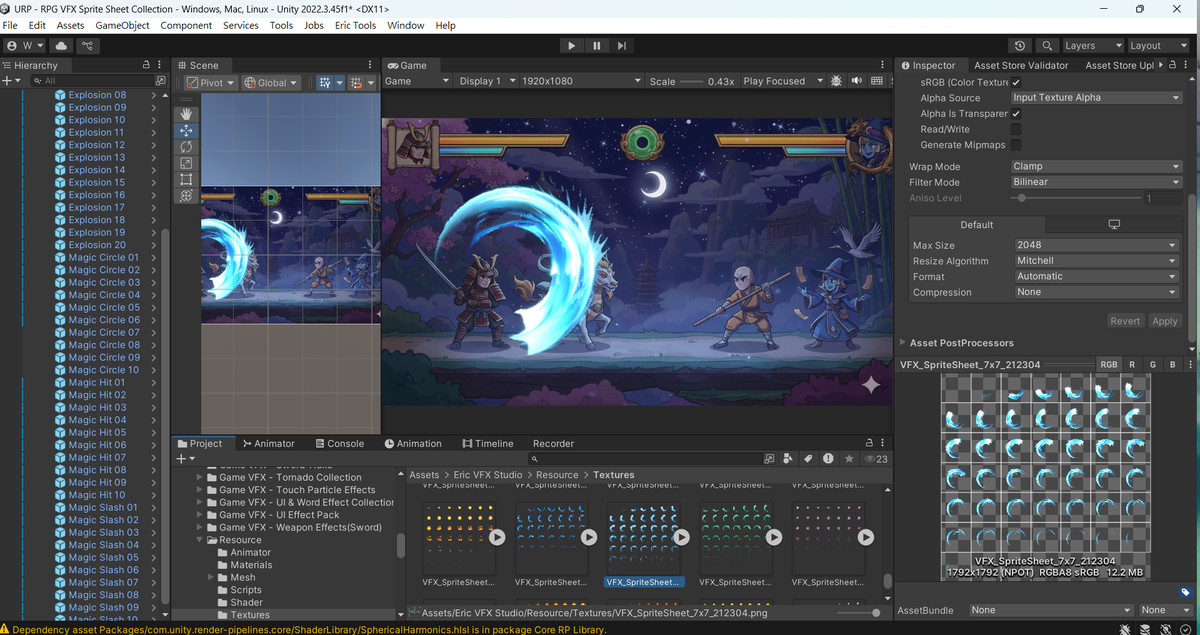
Task: Toggle sRGB (Color Texture) checkbox
Action: (x=1016, y=82)
